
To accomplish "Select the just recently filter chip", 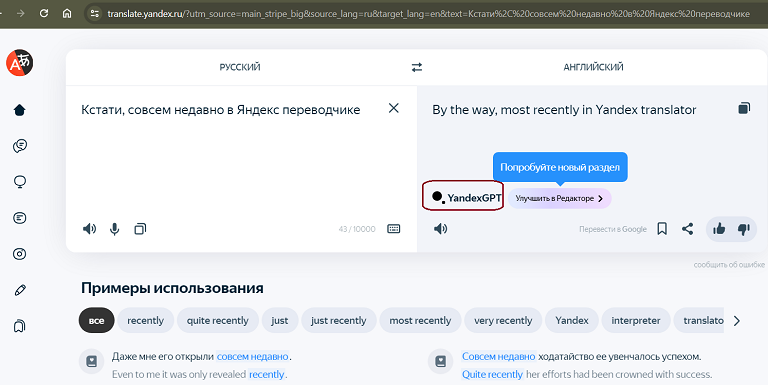I will pos(338,321).
